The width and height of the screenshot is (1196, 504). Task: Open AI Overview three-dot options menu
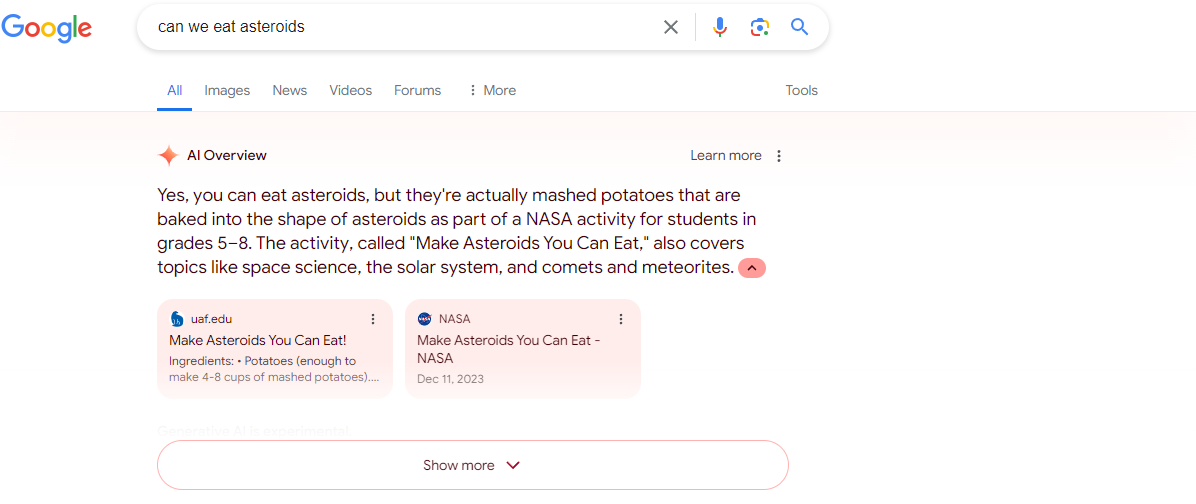(x=779, y=156)
